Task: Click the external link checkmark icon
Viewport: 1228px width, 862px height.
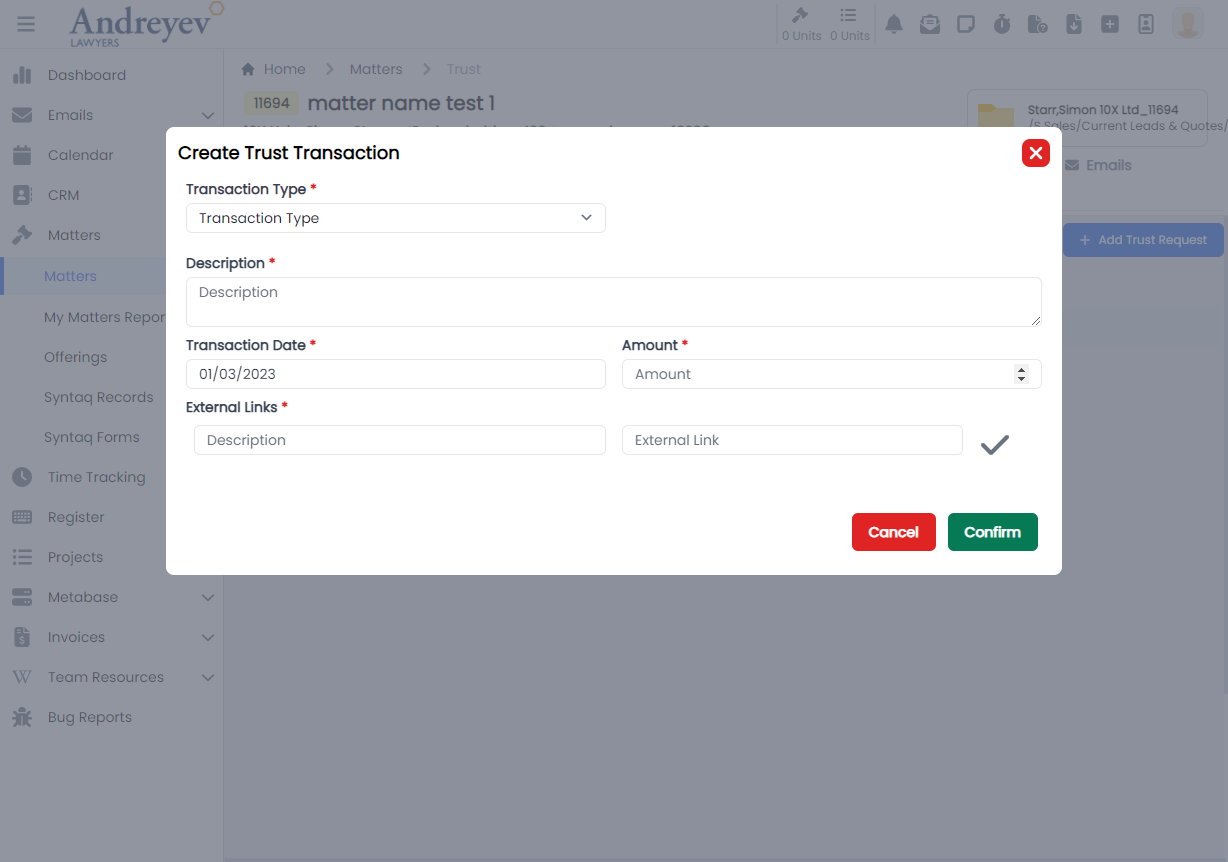Action: [x=994, y=445]
